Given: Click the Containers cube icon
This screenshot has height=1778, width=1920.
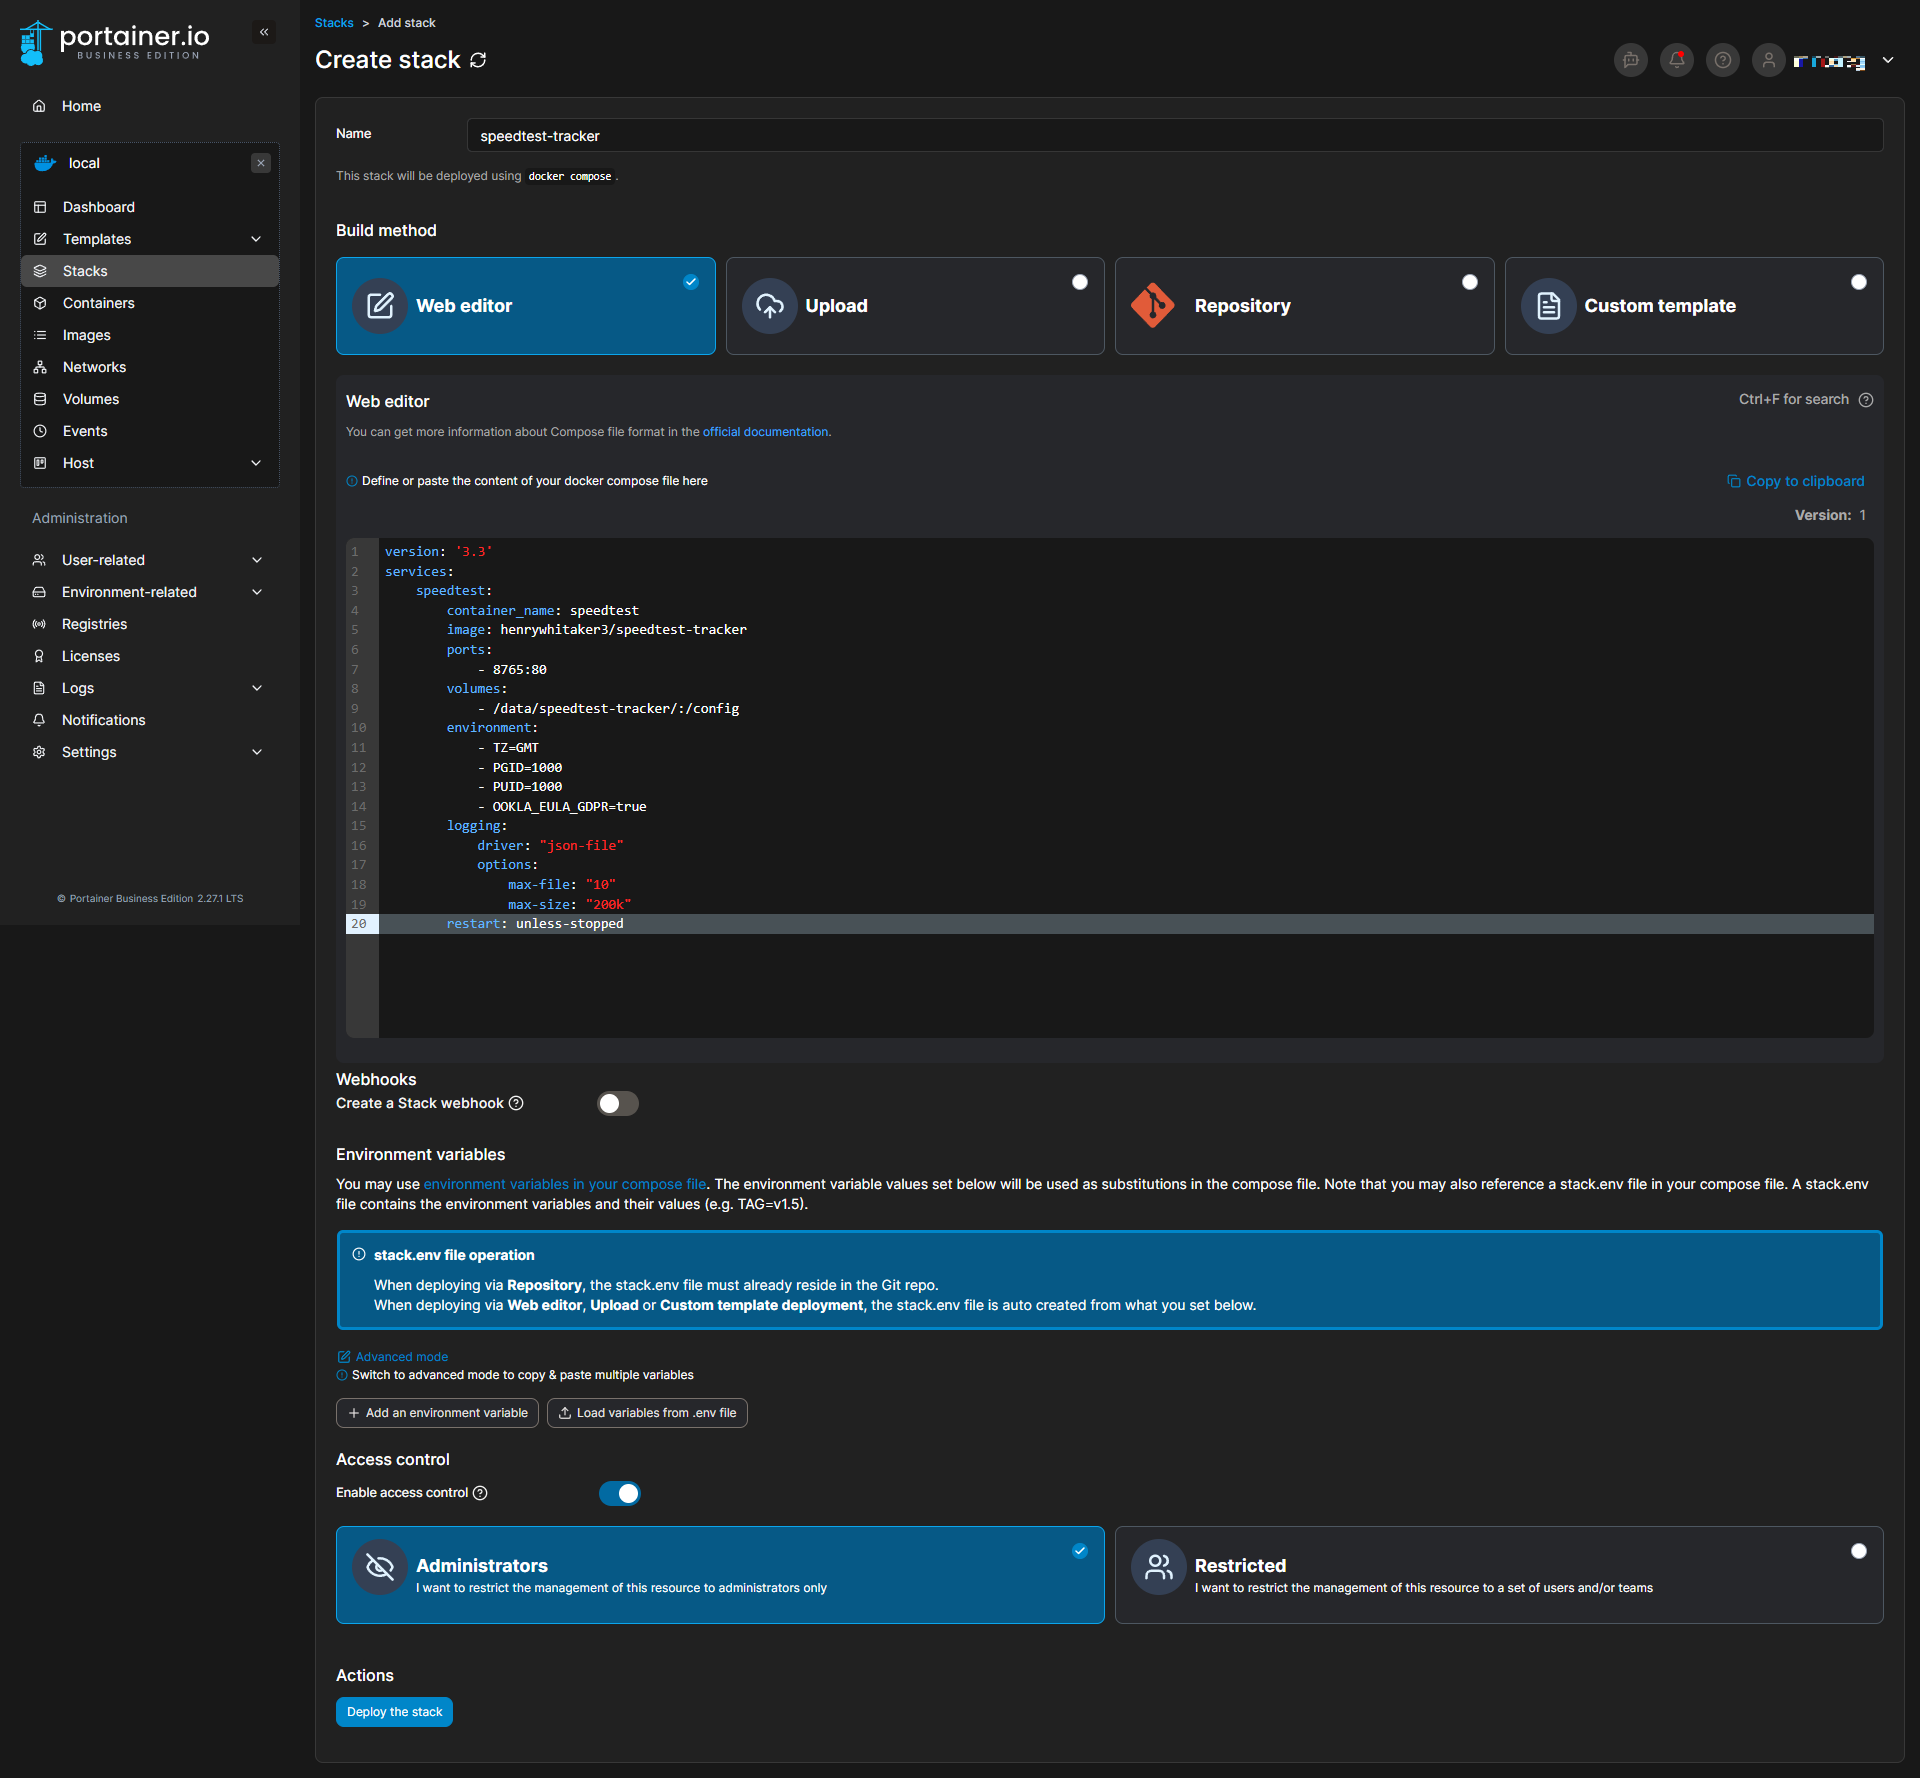Looking at the screenshot, I should click(40, 303).
